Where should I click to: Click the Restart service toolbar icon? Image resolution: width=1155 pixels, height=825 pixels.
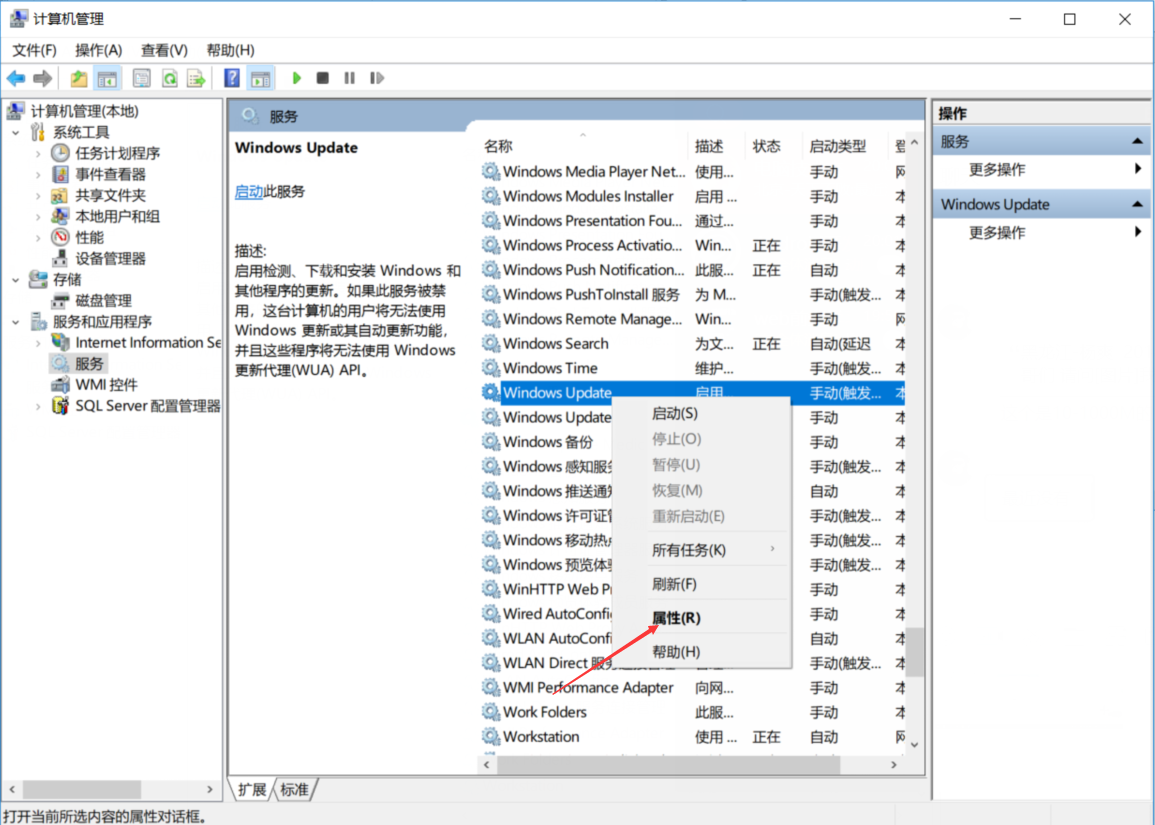coord(377,78)
